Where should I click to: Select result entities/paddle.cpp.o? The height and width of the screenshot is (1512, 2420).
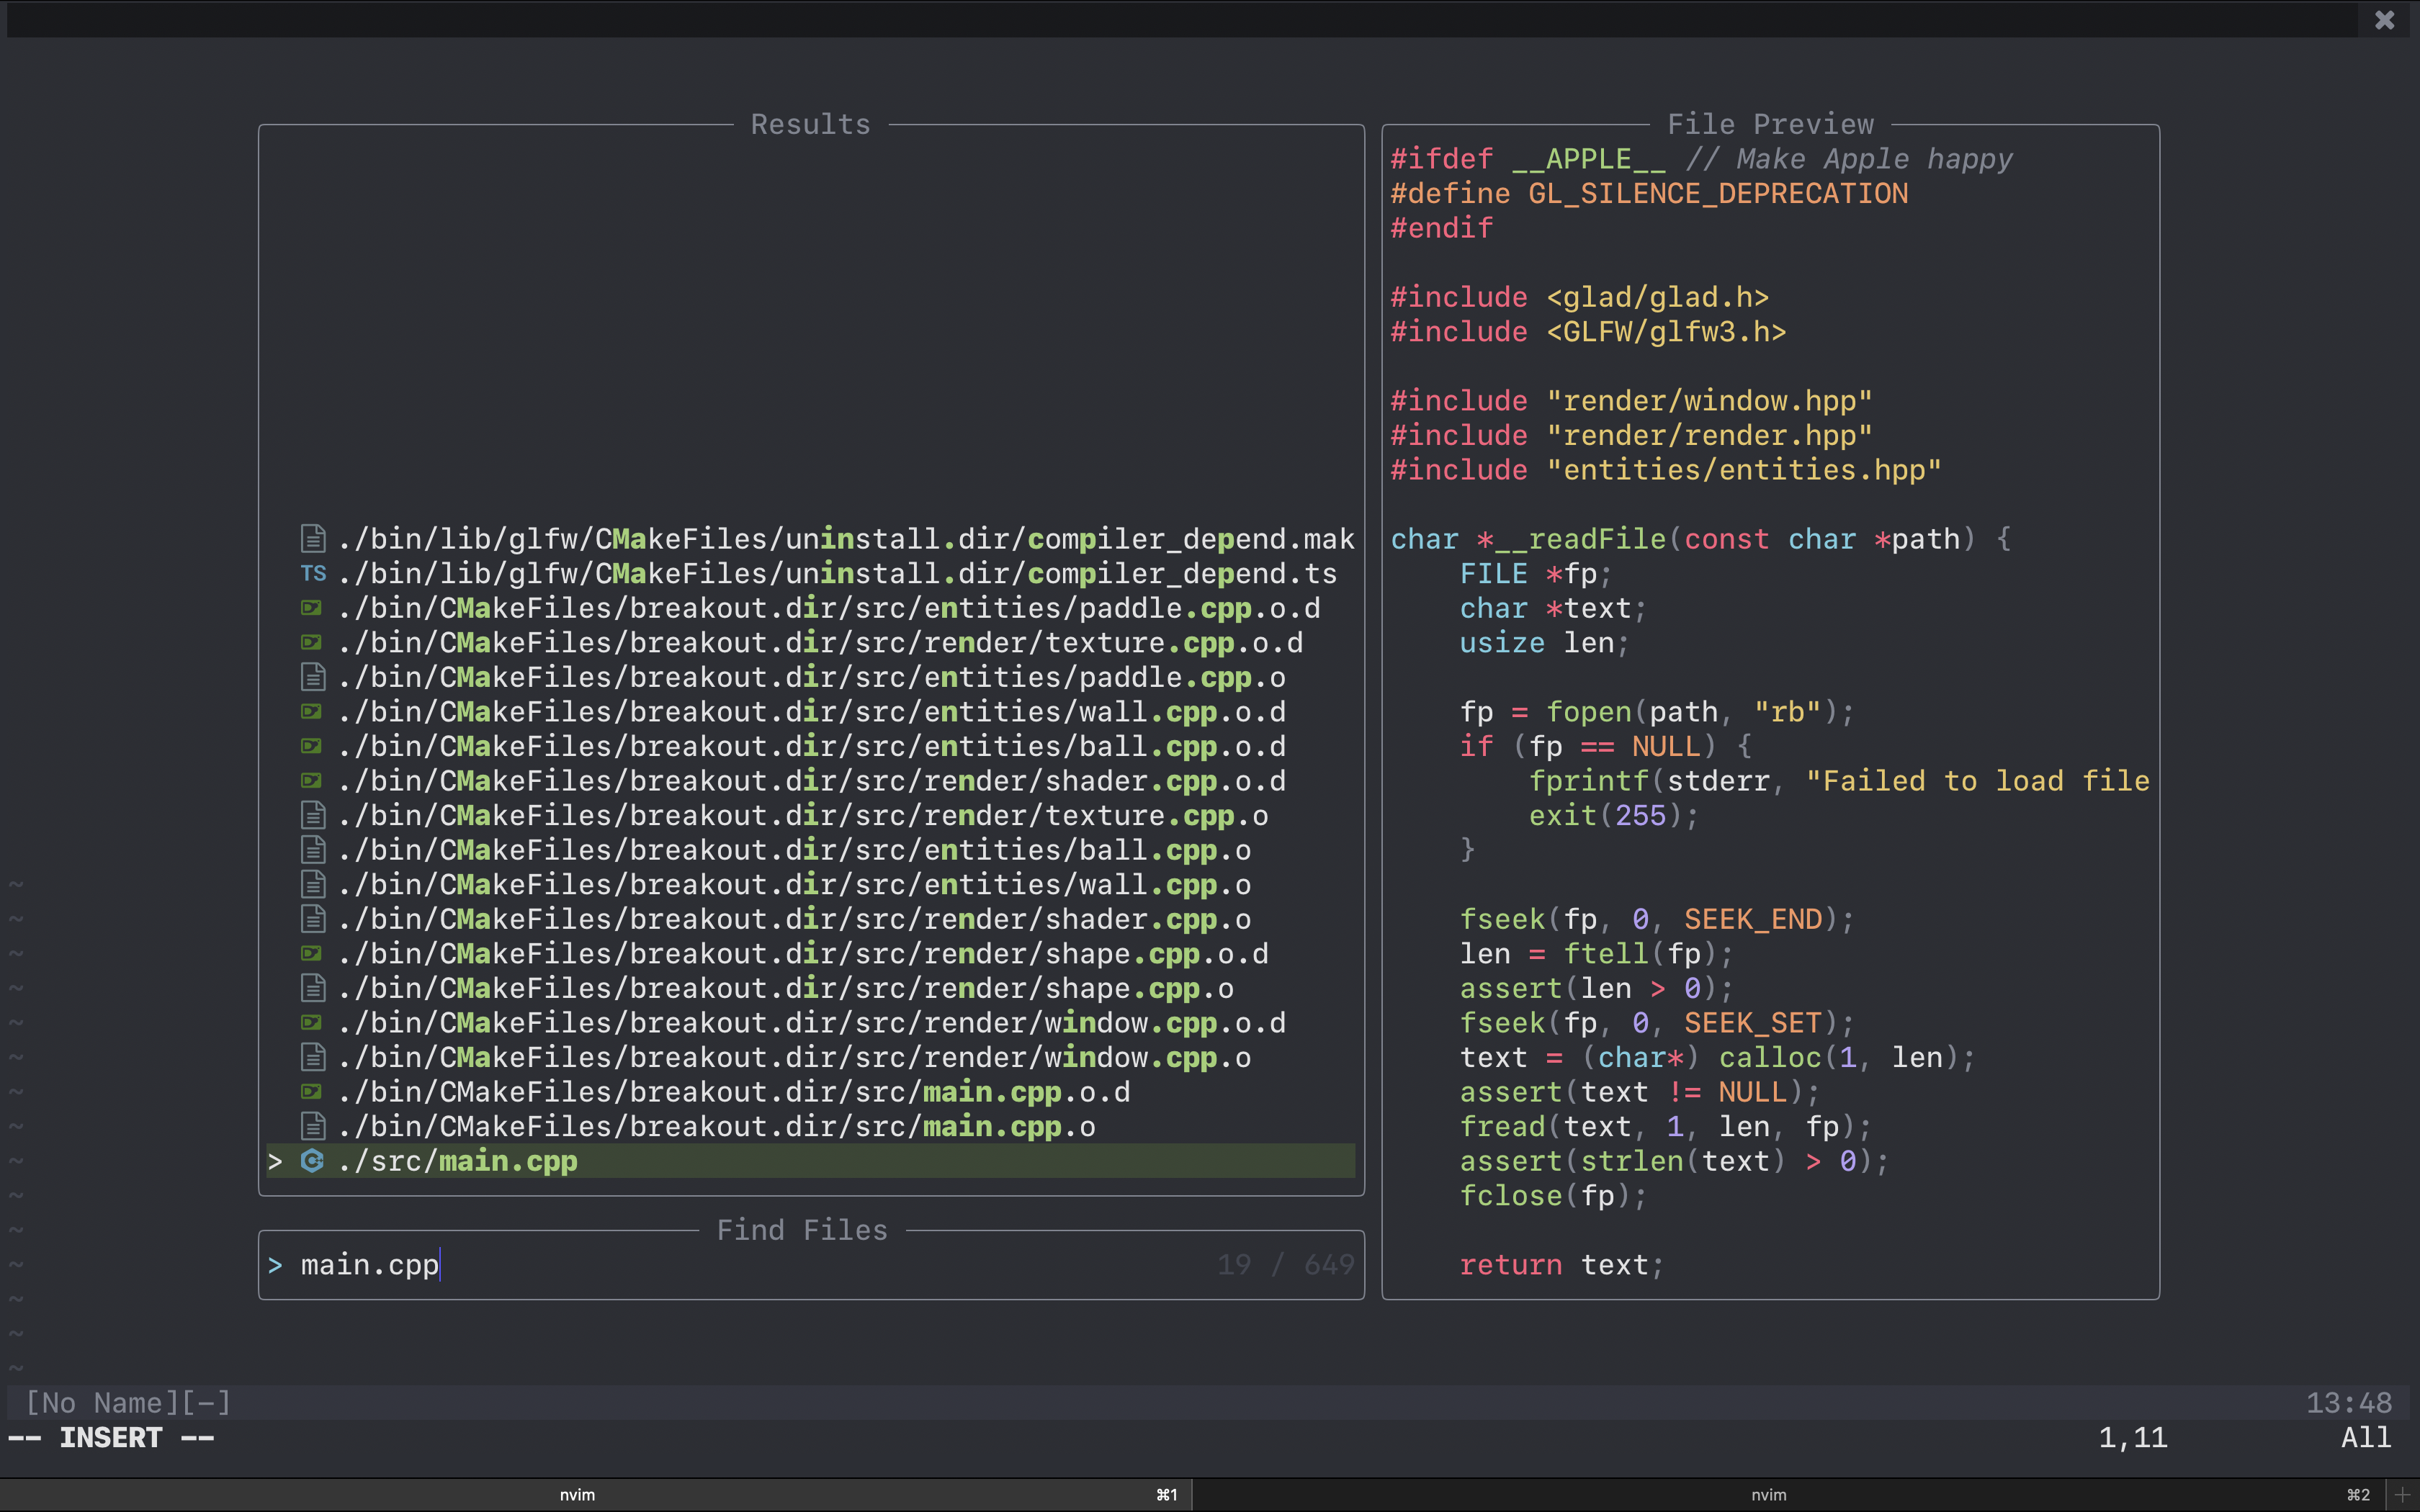click(x=811, y=677)
